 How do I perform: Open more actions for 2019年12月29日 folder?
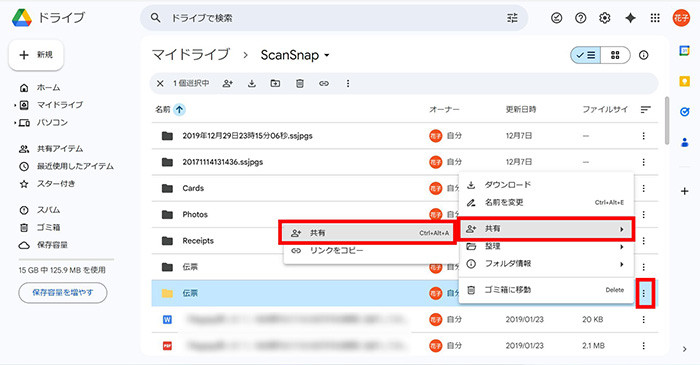643,136
